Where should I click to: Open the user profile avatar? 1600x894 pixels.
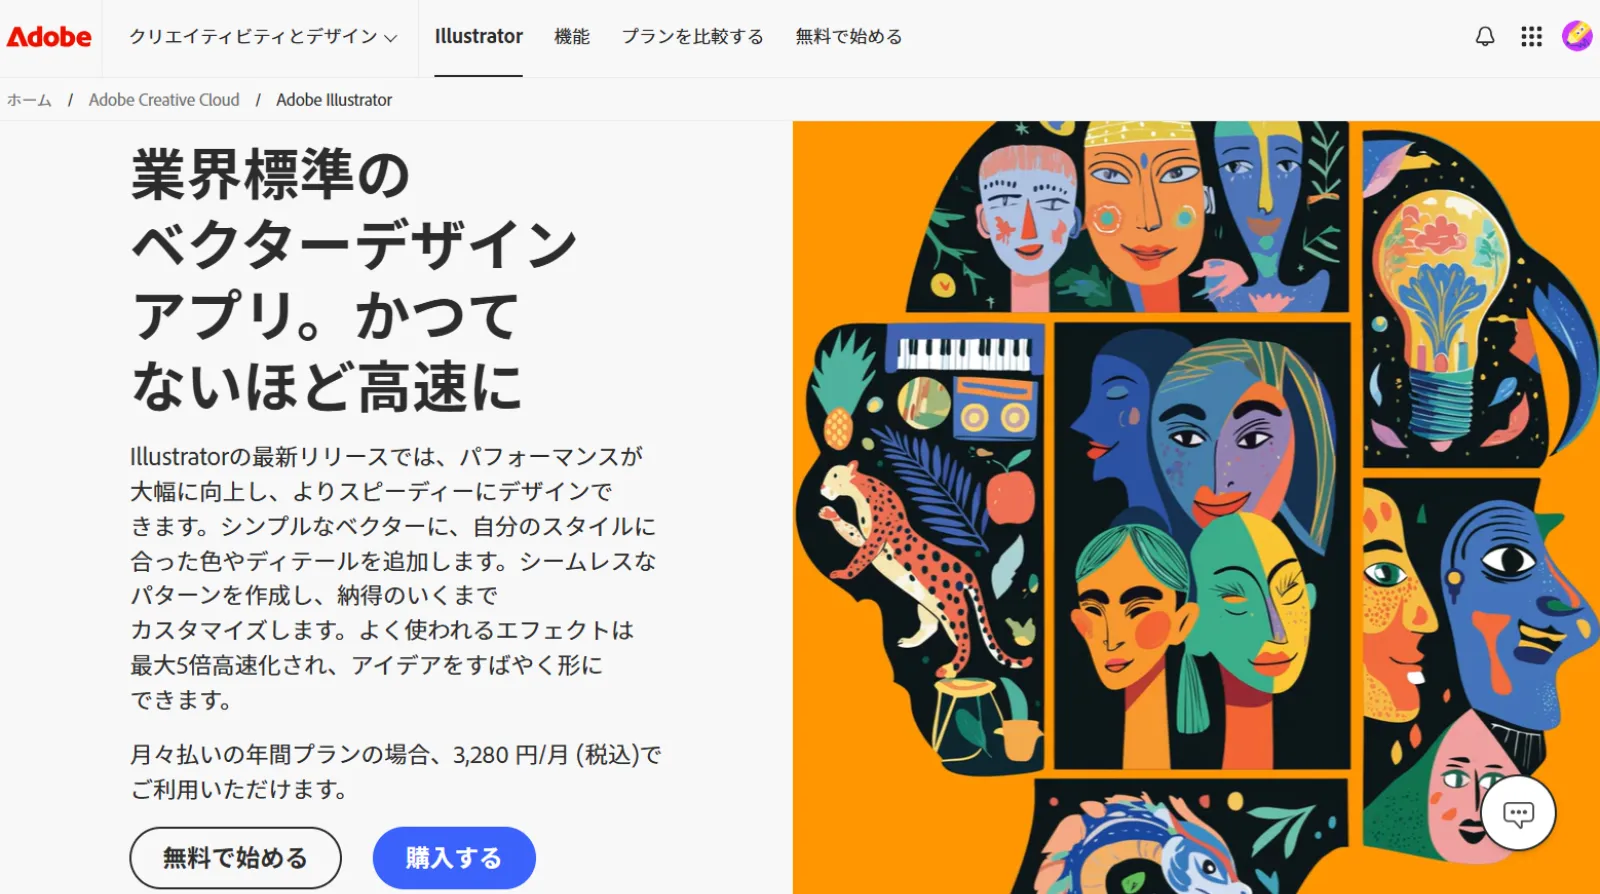coord(1577,36)
